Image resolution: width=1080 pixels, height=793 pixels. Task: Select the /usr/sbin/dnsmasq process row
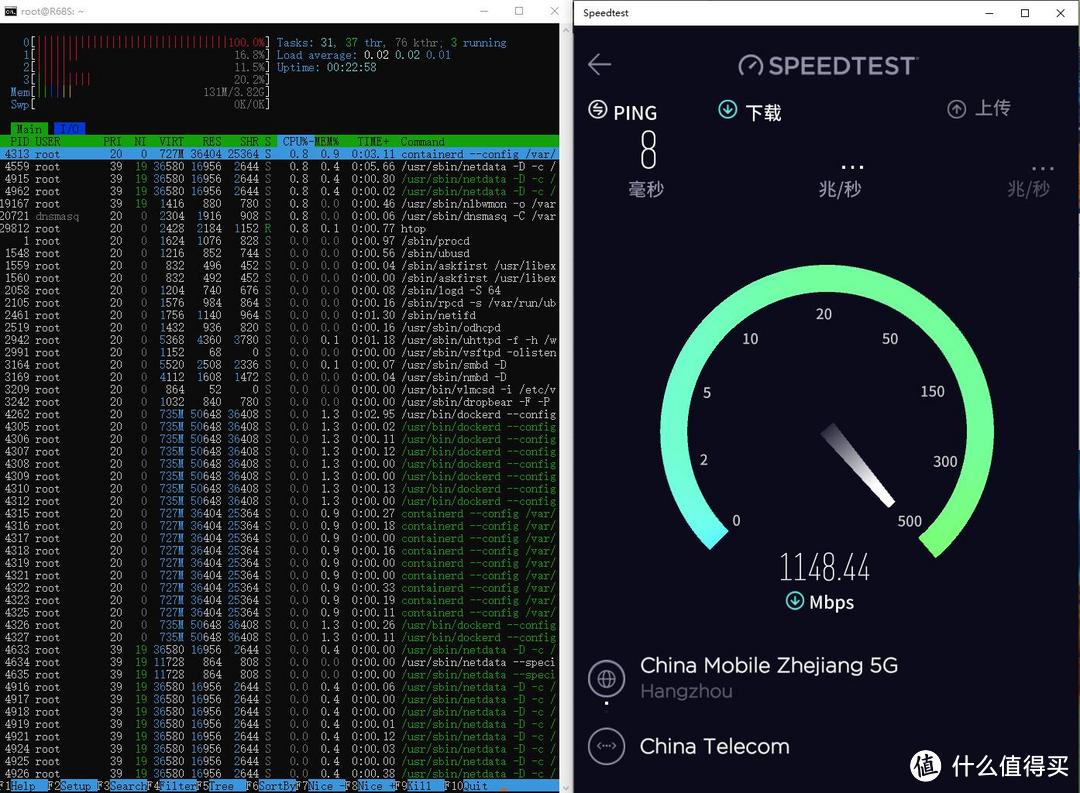click(279, 216)
